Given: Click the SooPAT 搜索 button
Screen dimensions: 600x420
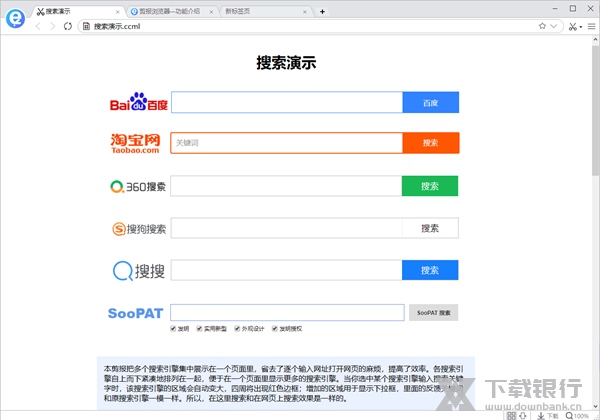Looking at the screenshot, I should coord(434,313).
